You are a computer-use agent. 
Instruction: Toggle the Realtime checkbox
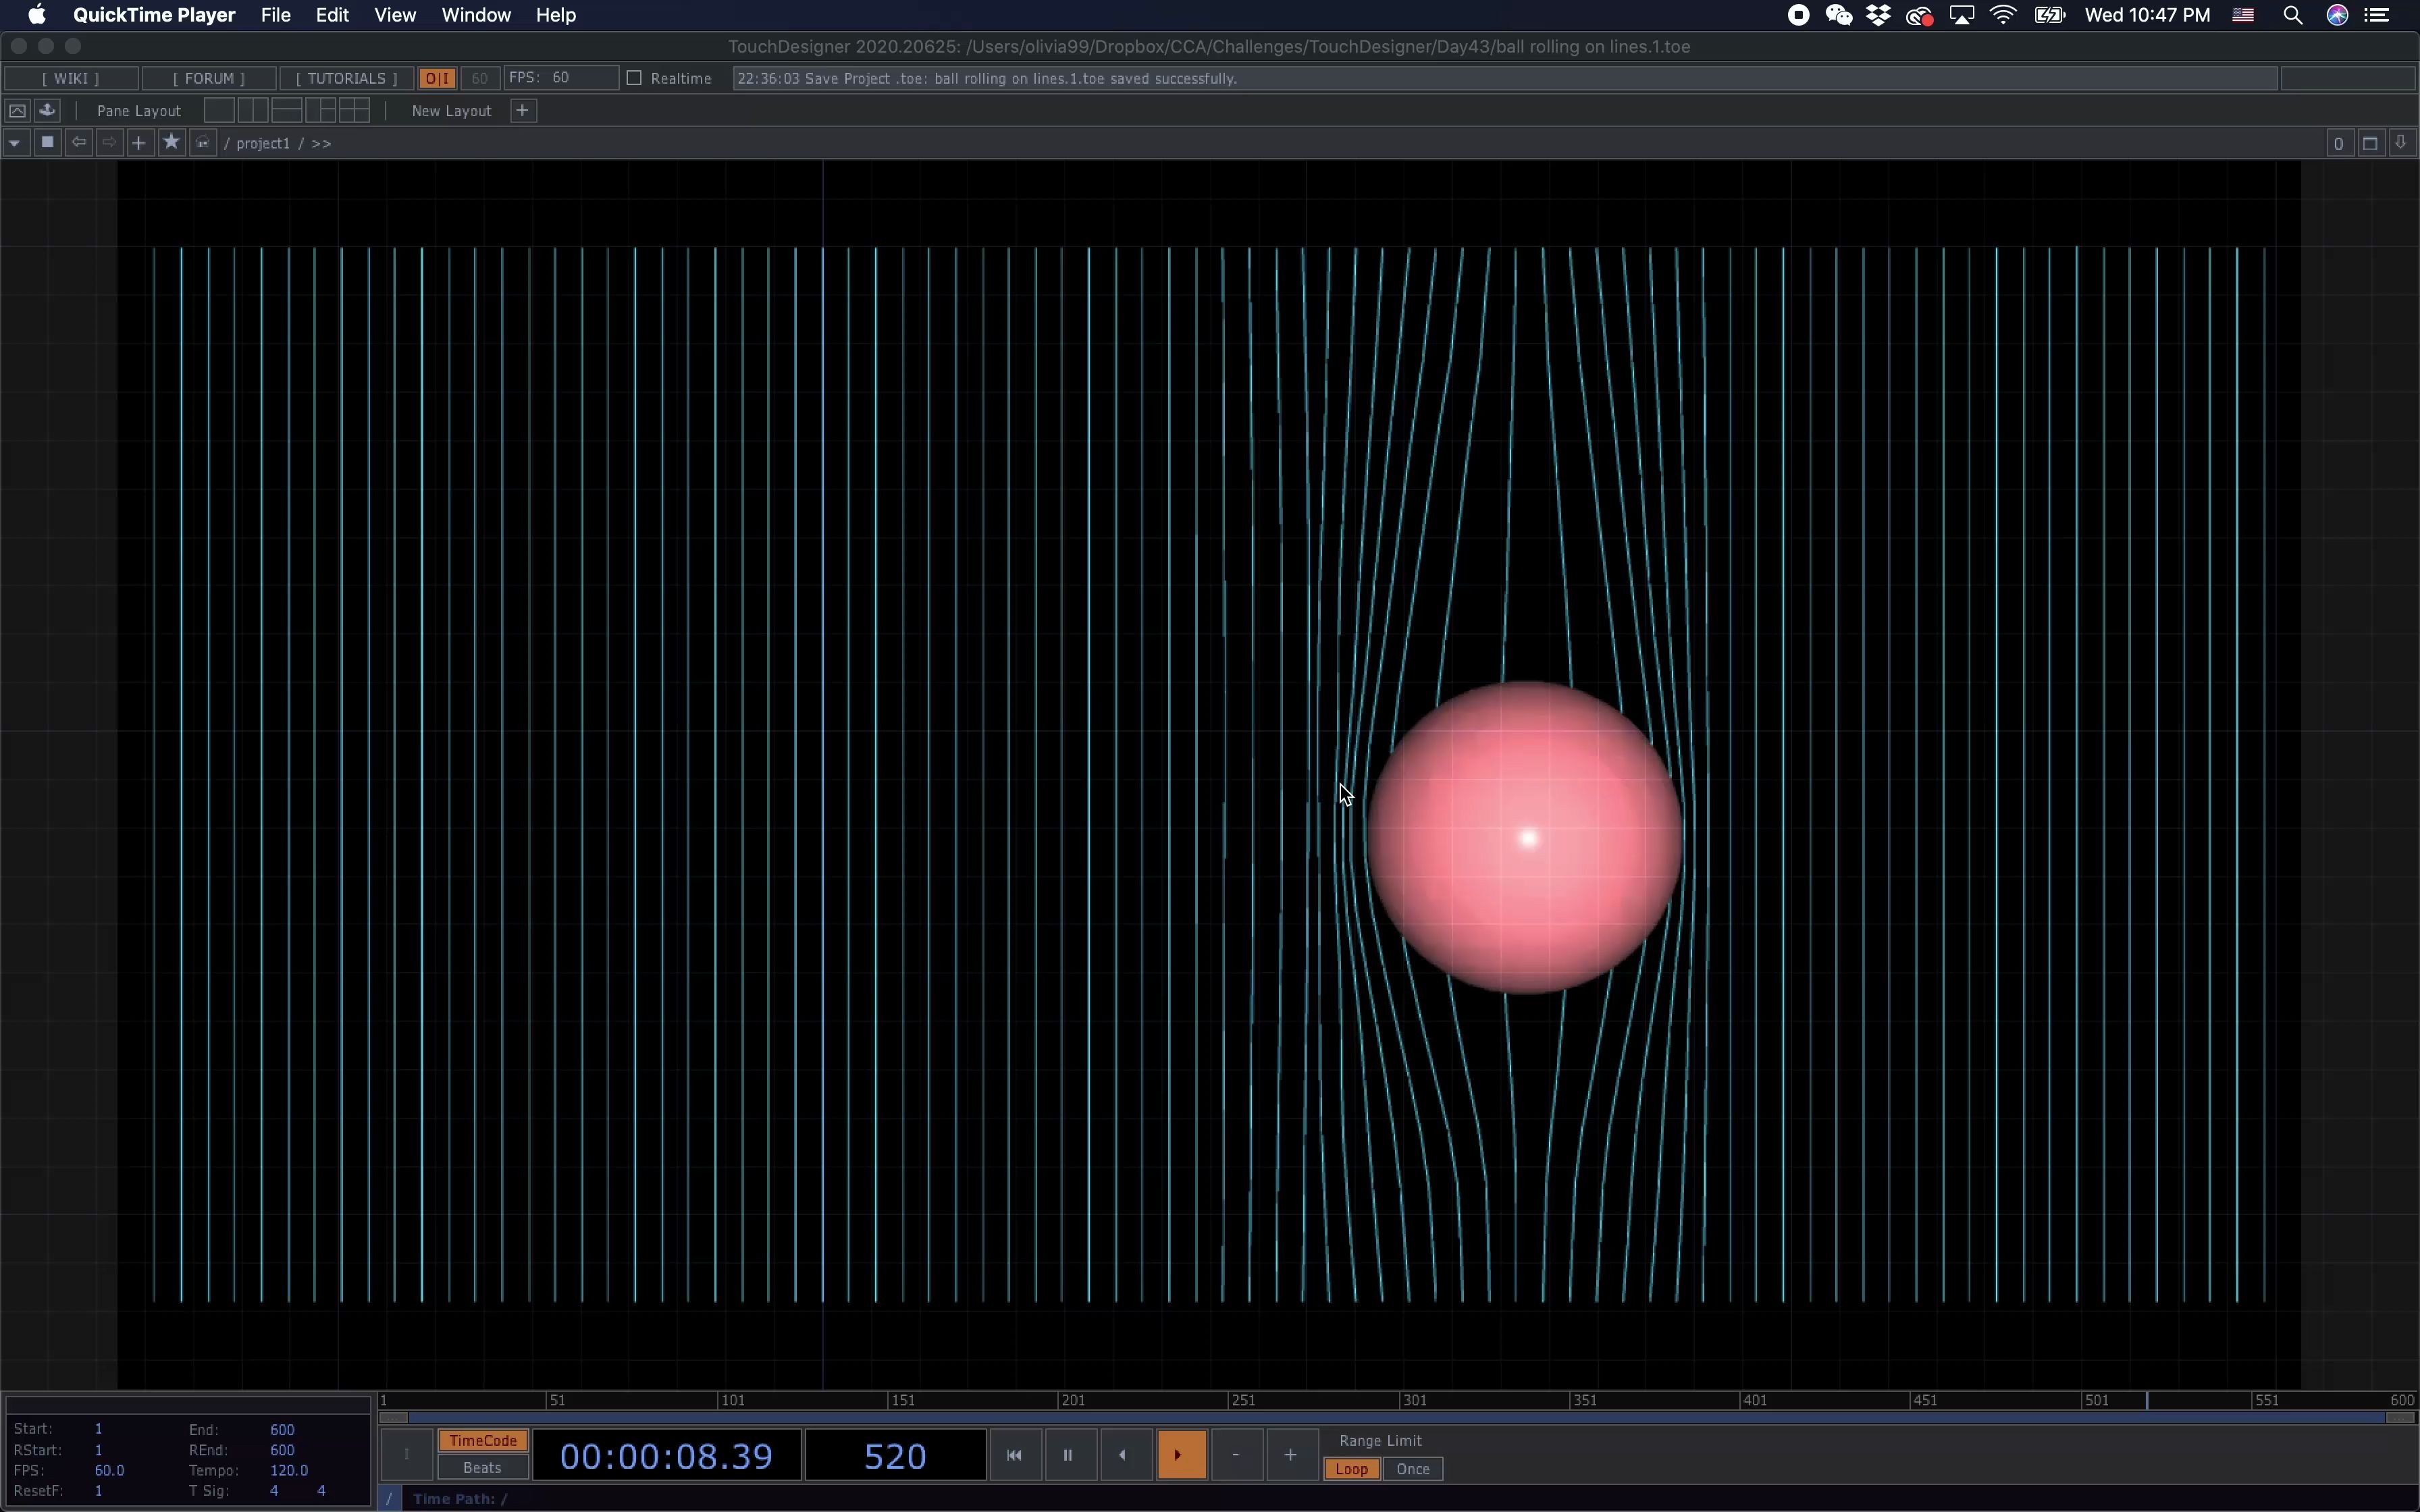point(633,77)
